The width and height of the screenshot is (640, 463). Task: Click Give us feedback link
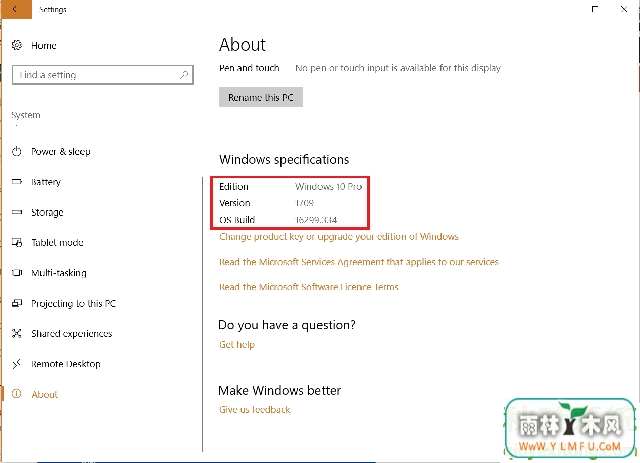pyautogui.click(x=255, y=410)
